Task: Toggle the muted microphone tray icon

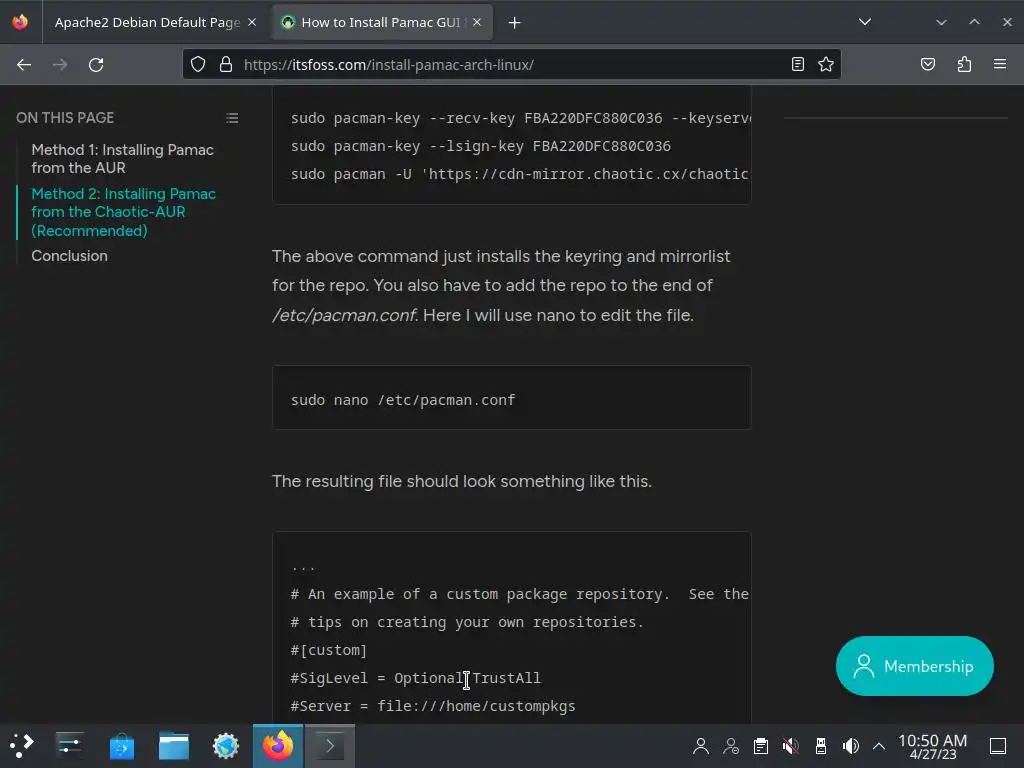Action: pos(791,746)
